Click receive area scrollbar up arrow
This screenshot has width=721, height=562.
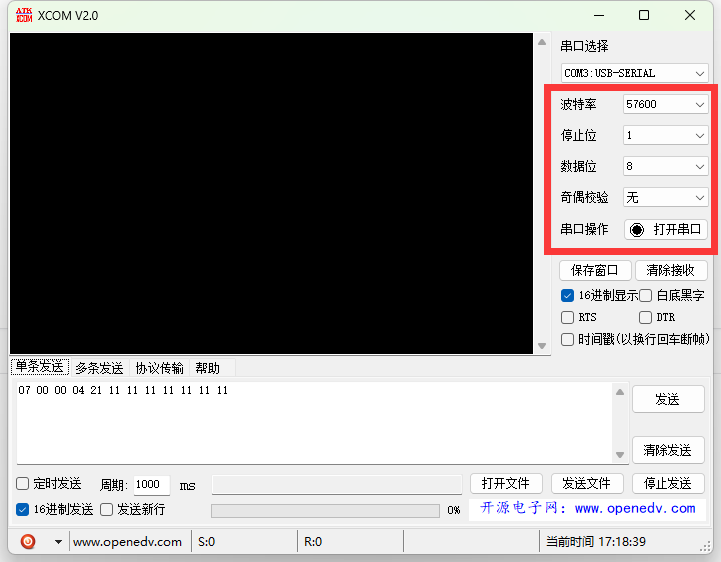pyautogui.click(x=542, y=42)
